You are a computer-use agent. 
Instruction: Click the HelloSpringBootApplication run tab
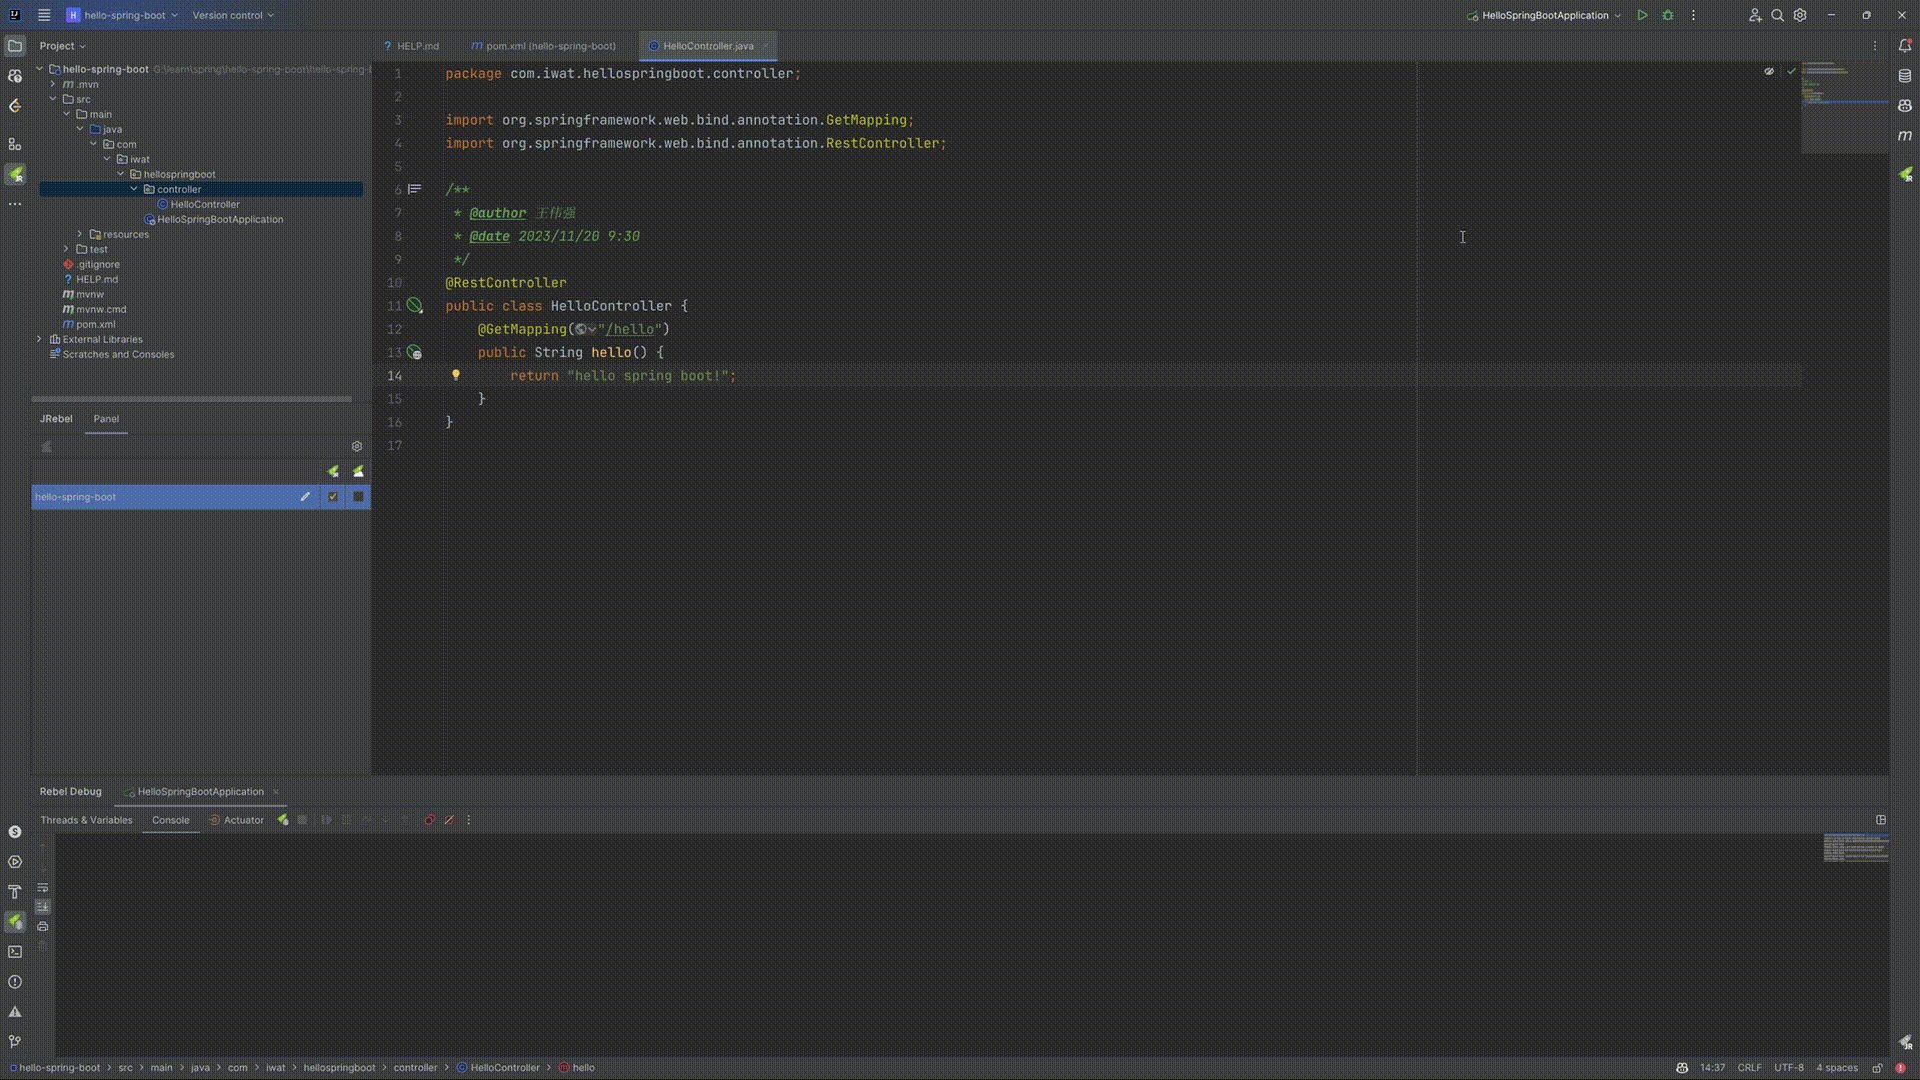point(200,791)
